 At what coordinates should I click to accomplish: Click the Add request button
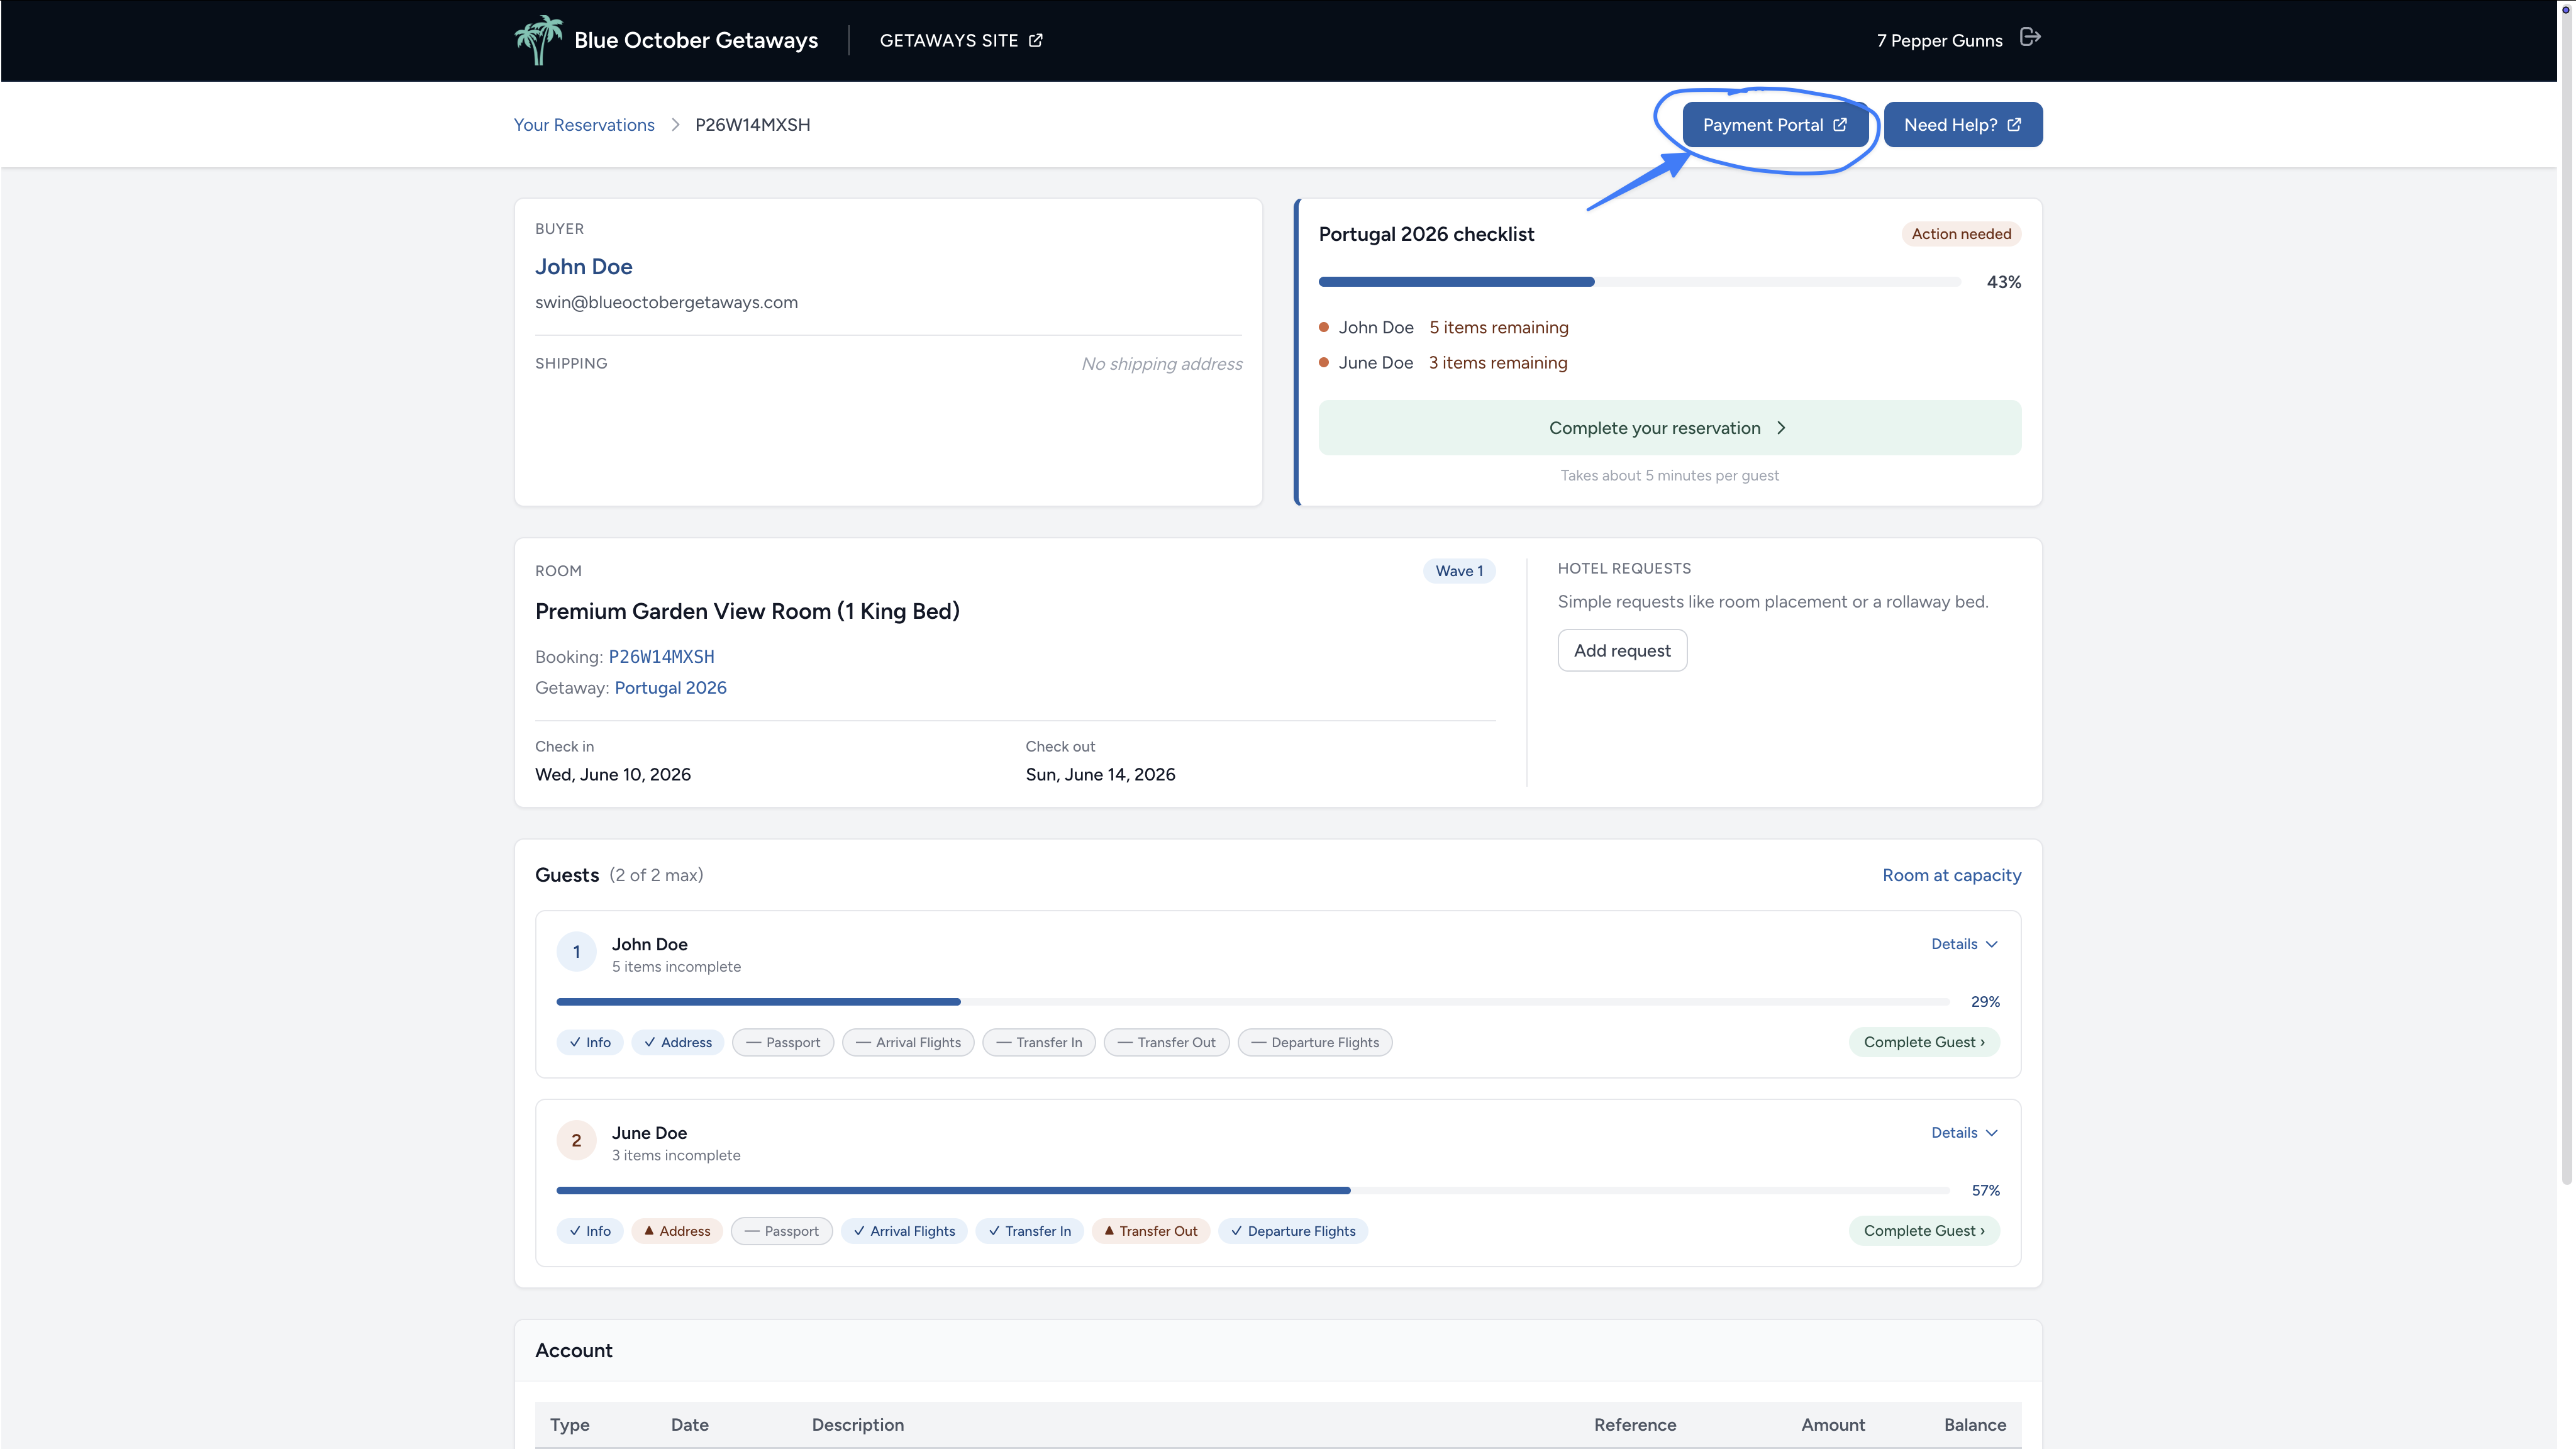pos(1622,651)
